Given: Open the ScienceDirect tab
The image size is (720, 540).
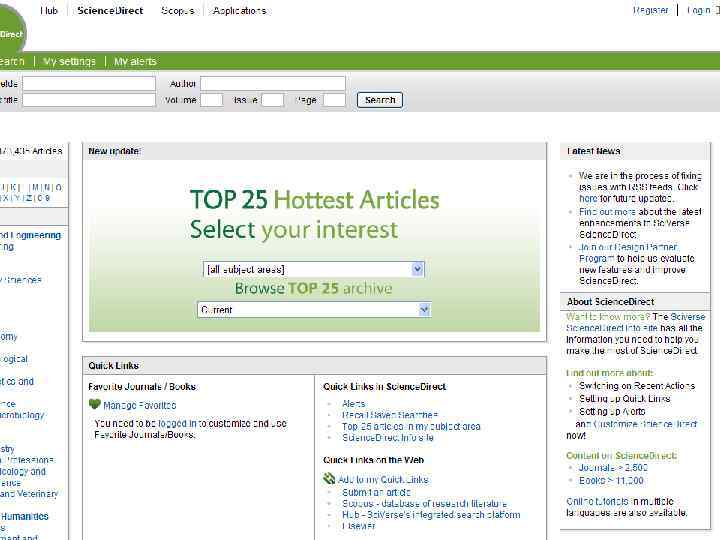Looking at the screenshot, I should (110, 11).
